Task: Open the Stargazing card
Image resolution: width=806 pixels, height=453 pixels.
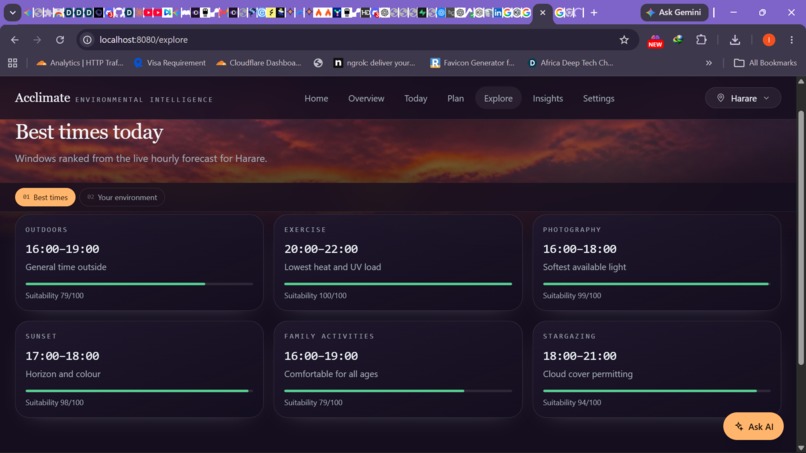Action: [656, 369]
